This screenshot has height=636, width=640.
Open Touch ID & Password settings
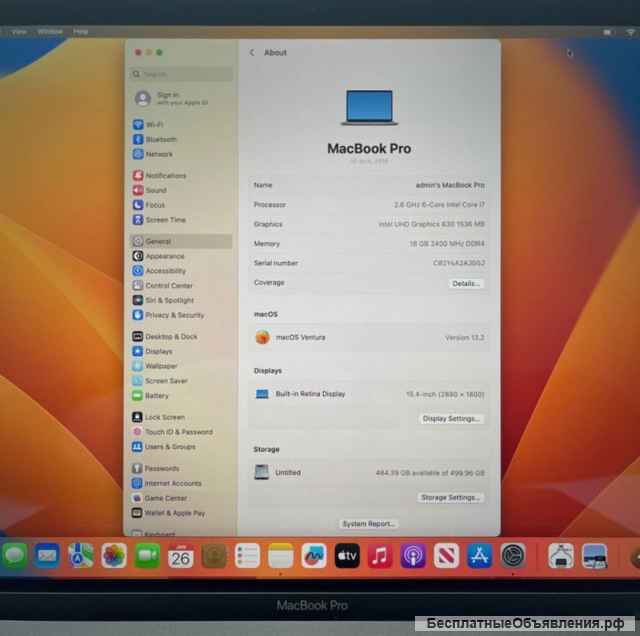(x=173, y=431)
